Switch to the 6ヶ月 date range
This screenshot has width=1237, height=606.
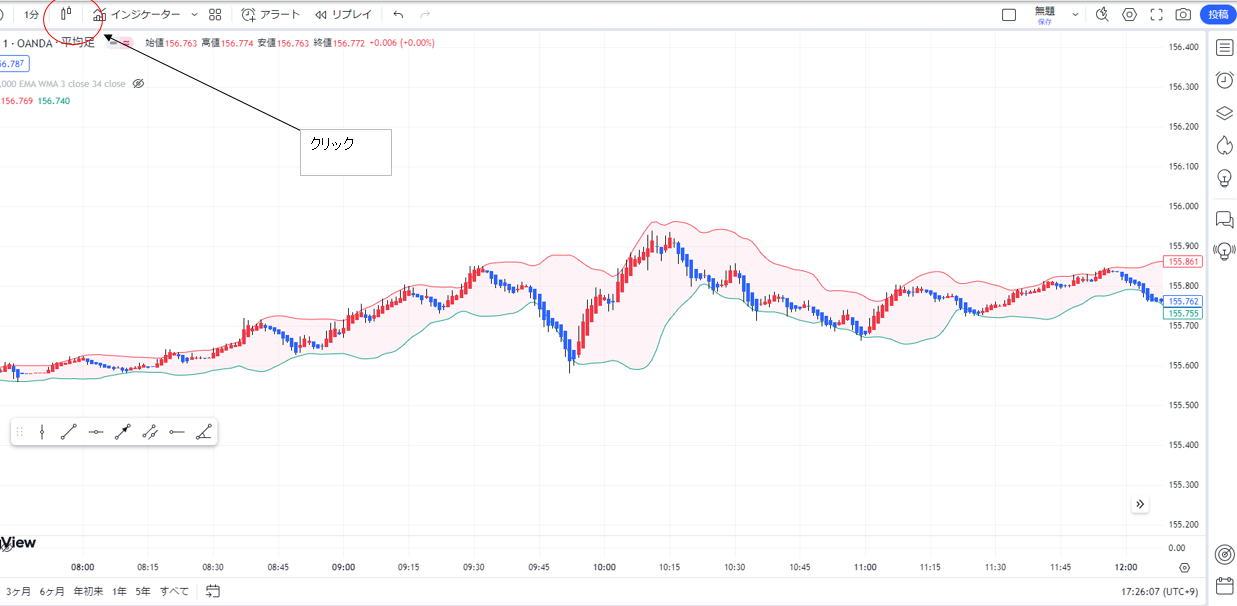click(x=52, y=591)
